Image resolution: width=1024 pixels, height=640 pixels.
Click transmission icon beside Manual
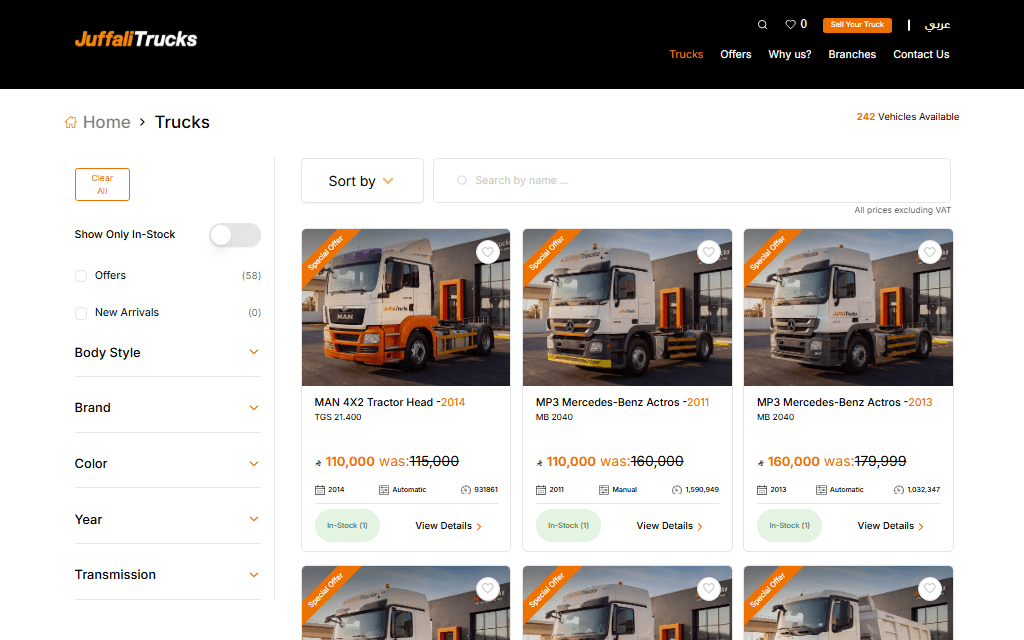(604, 490)
